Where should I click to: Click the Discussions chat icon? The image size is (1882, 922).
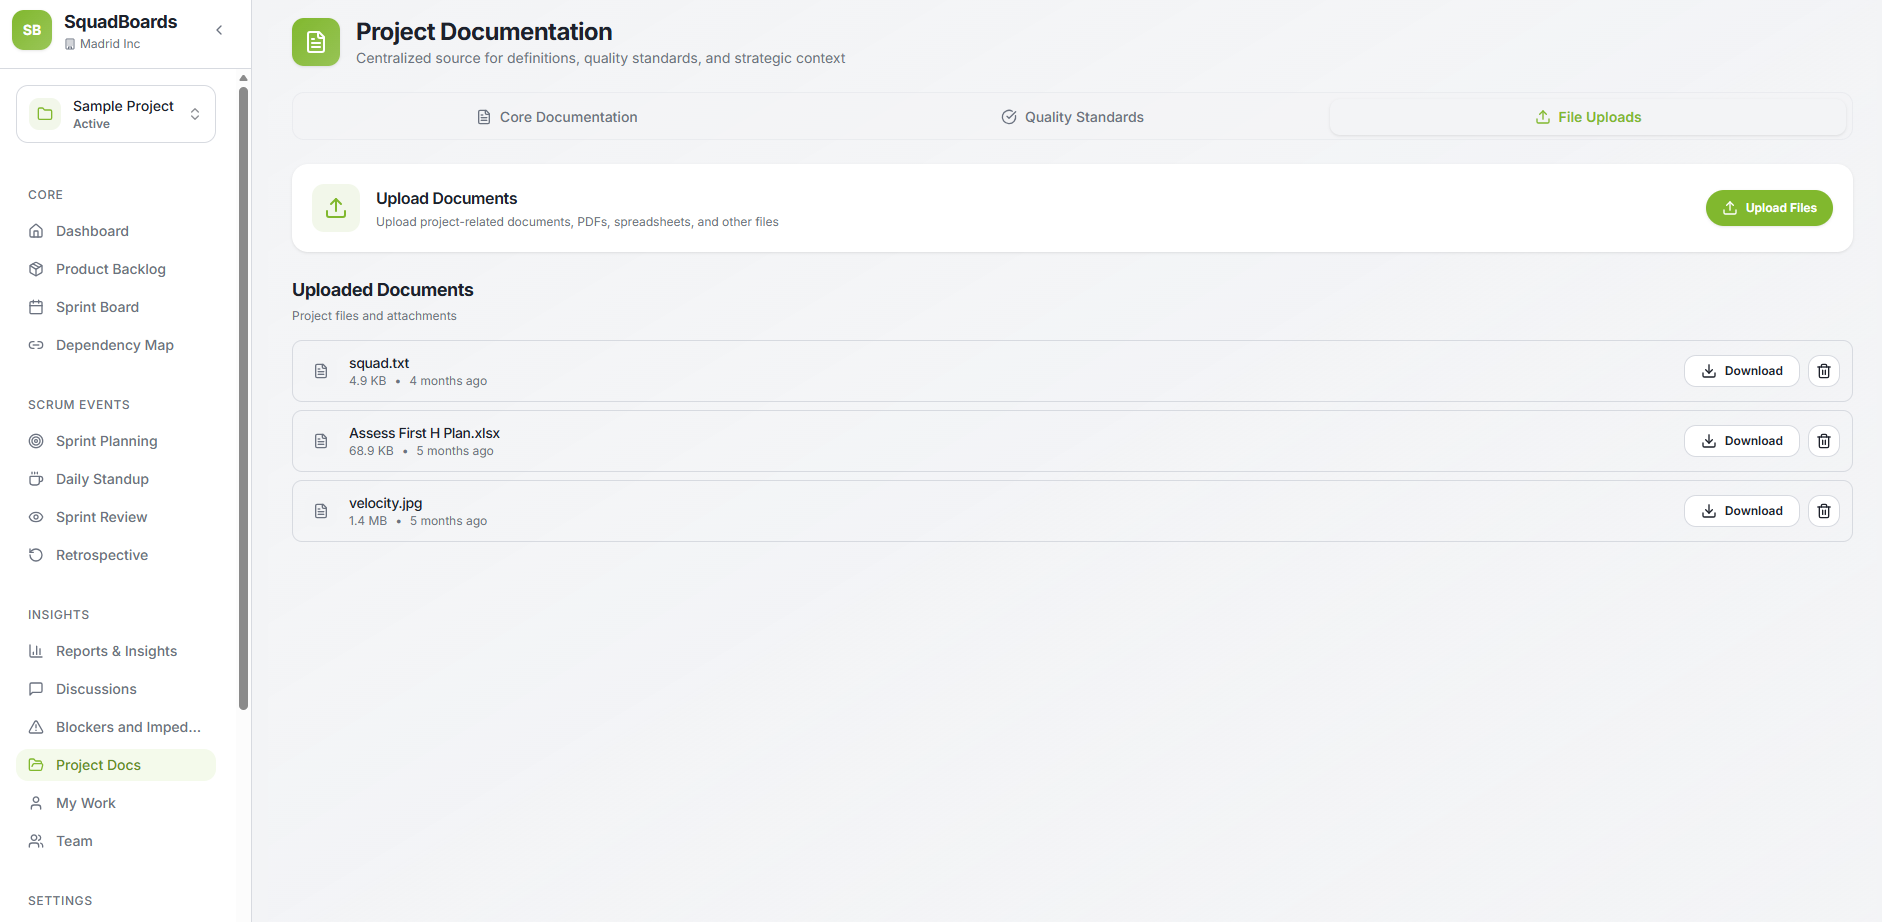tap(36, 689)
